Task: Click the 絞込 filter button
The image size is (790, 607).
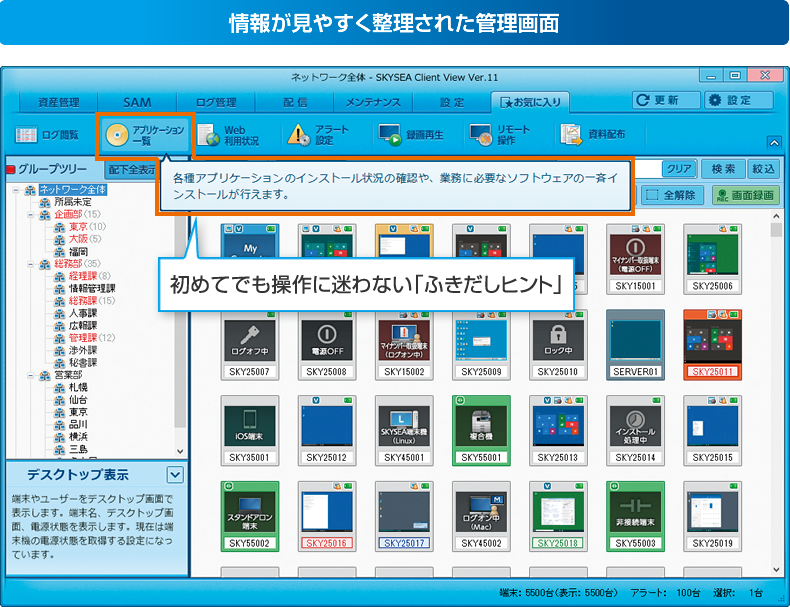Action: (763, 169)
